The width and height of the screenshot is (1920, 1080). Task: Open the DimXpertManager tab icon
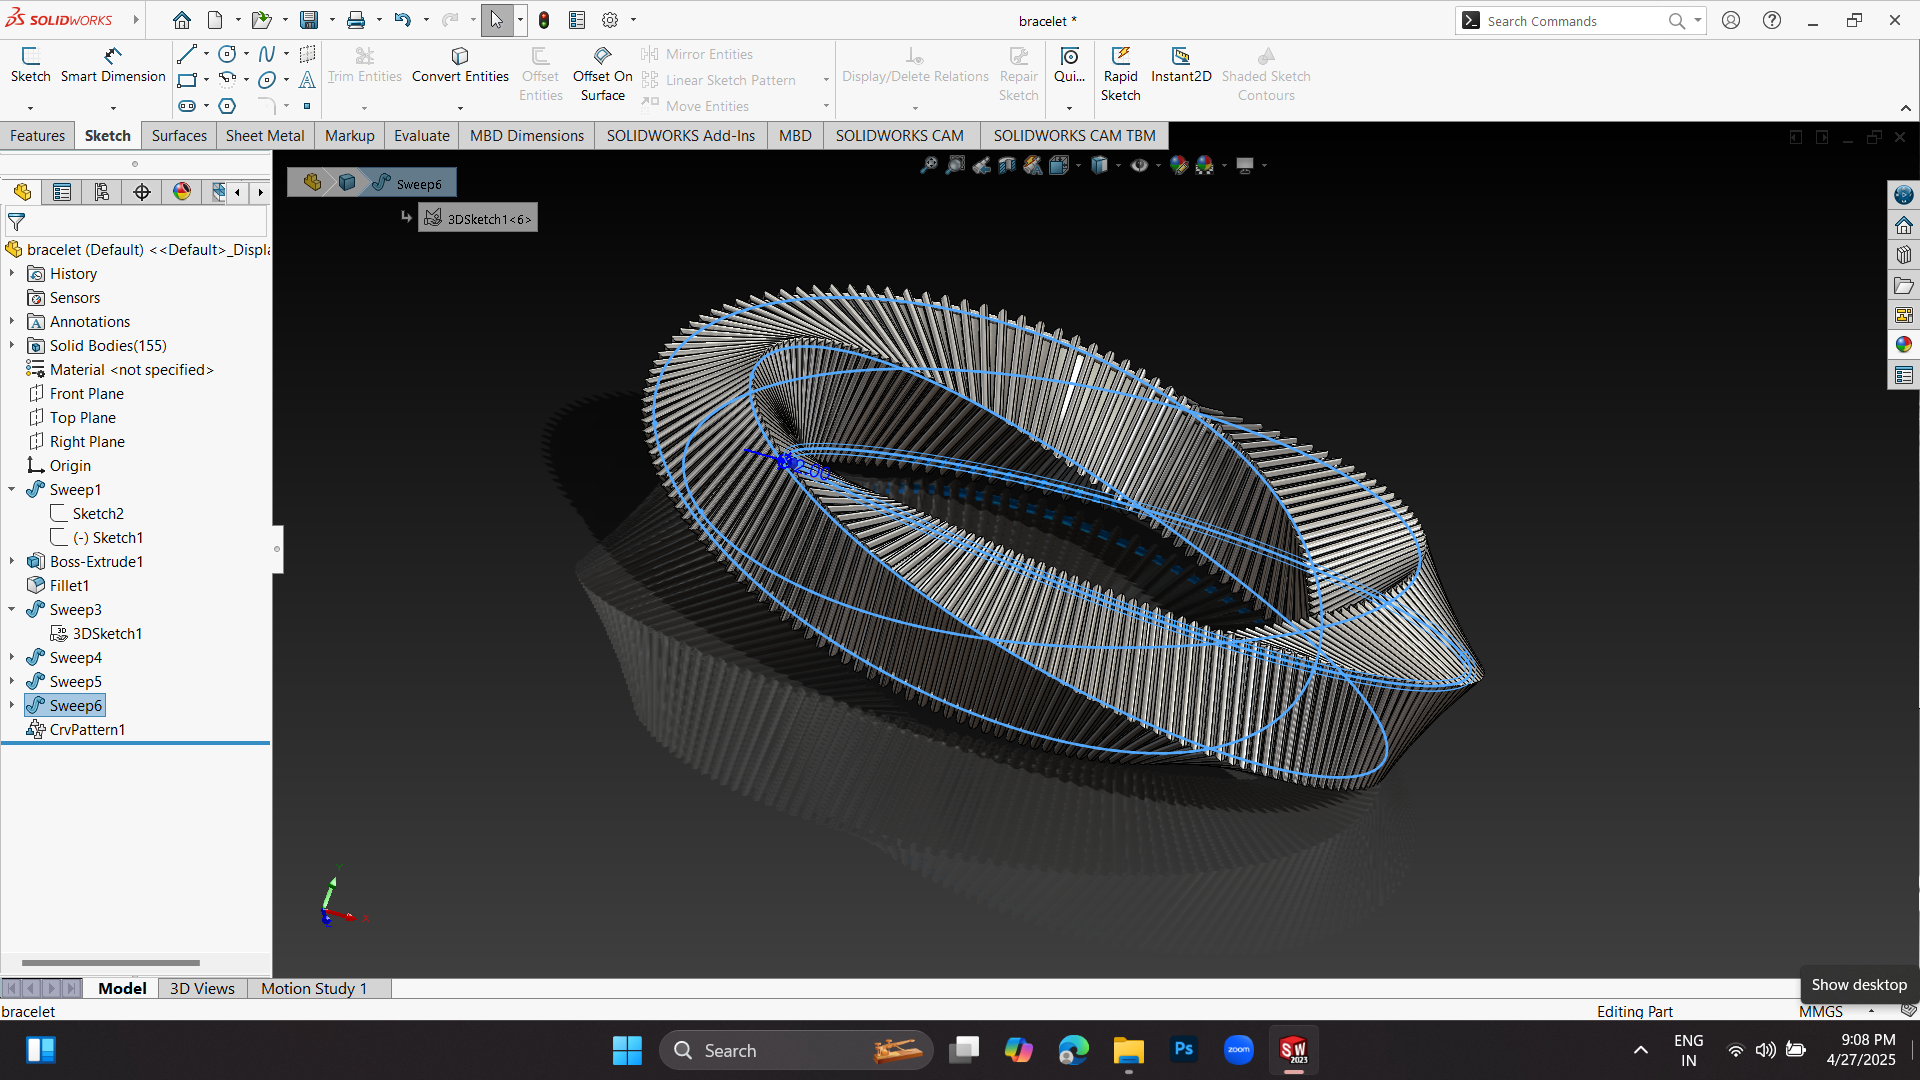pyautogui.click(x=142, y=192)
